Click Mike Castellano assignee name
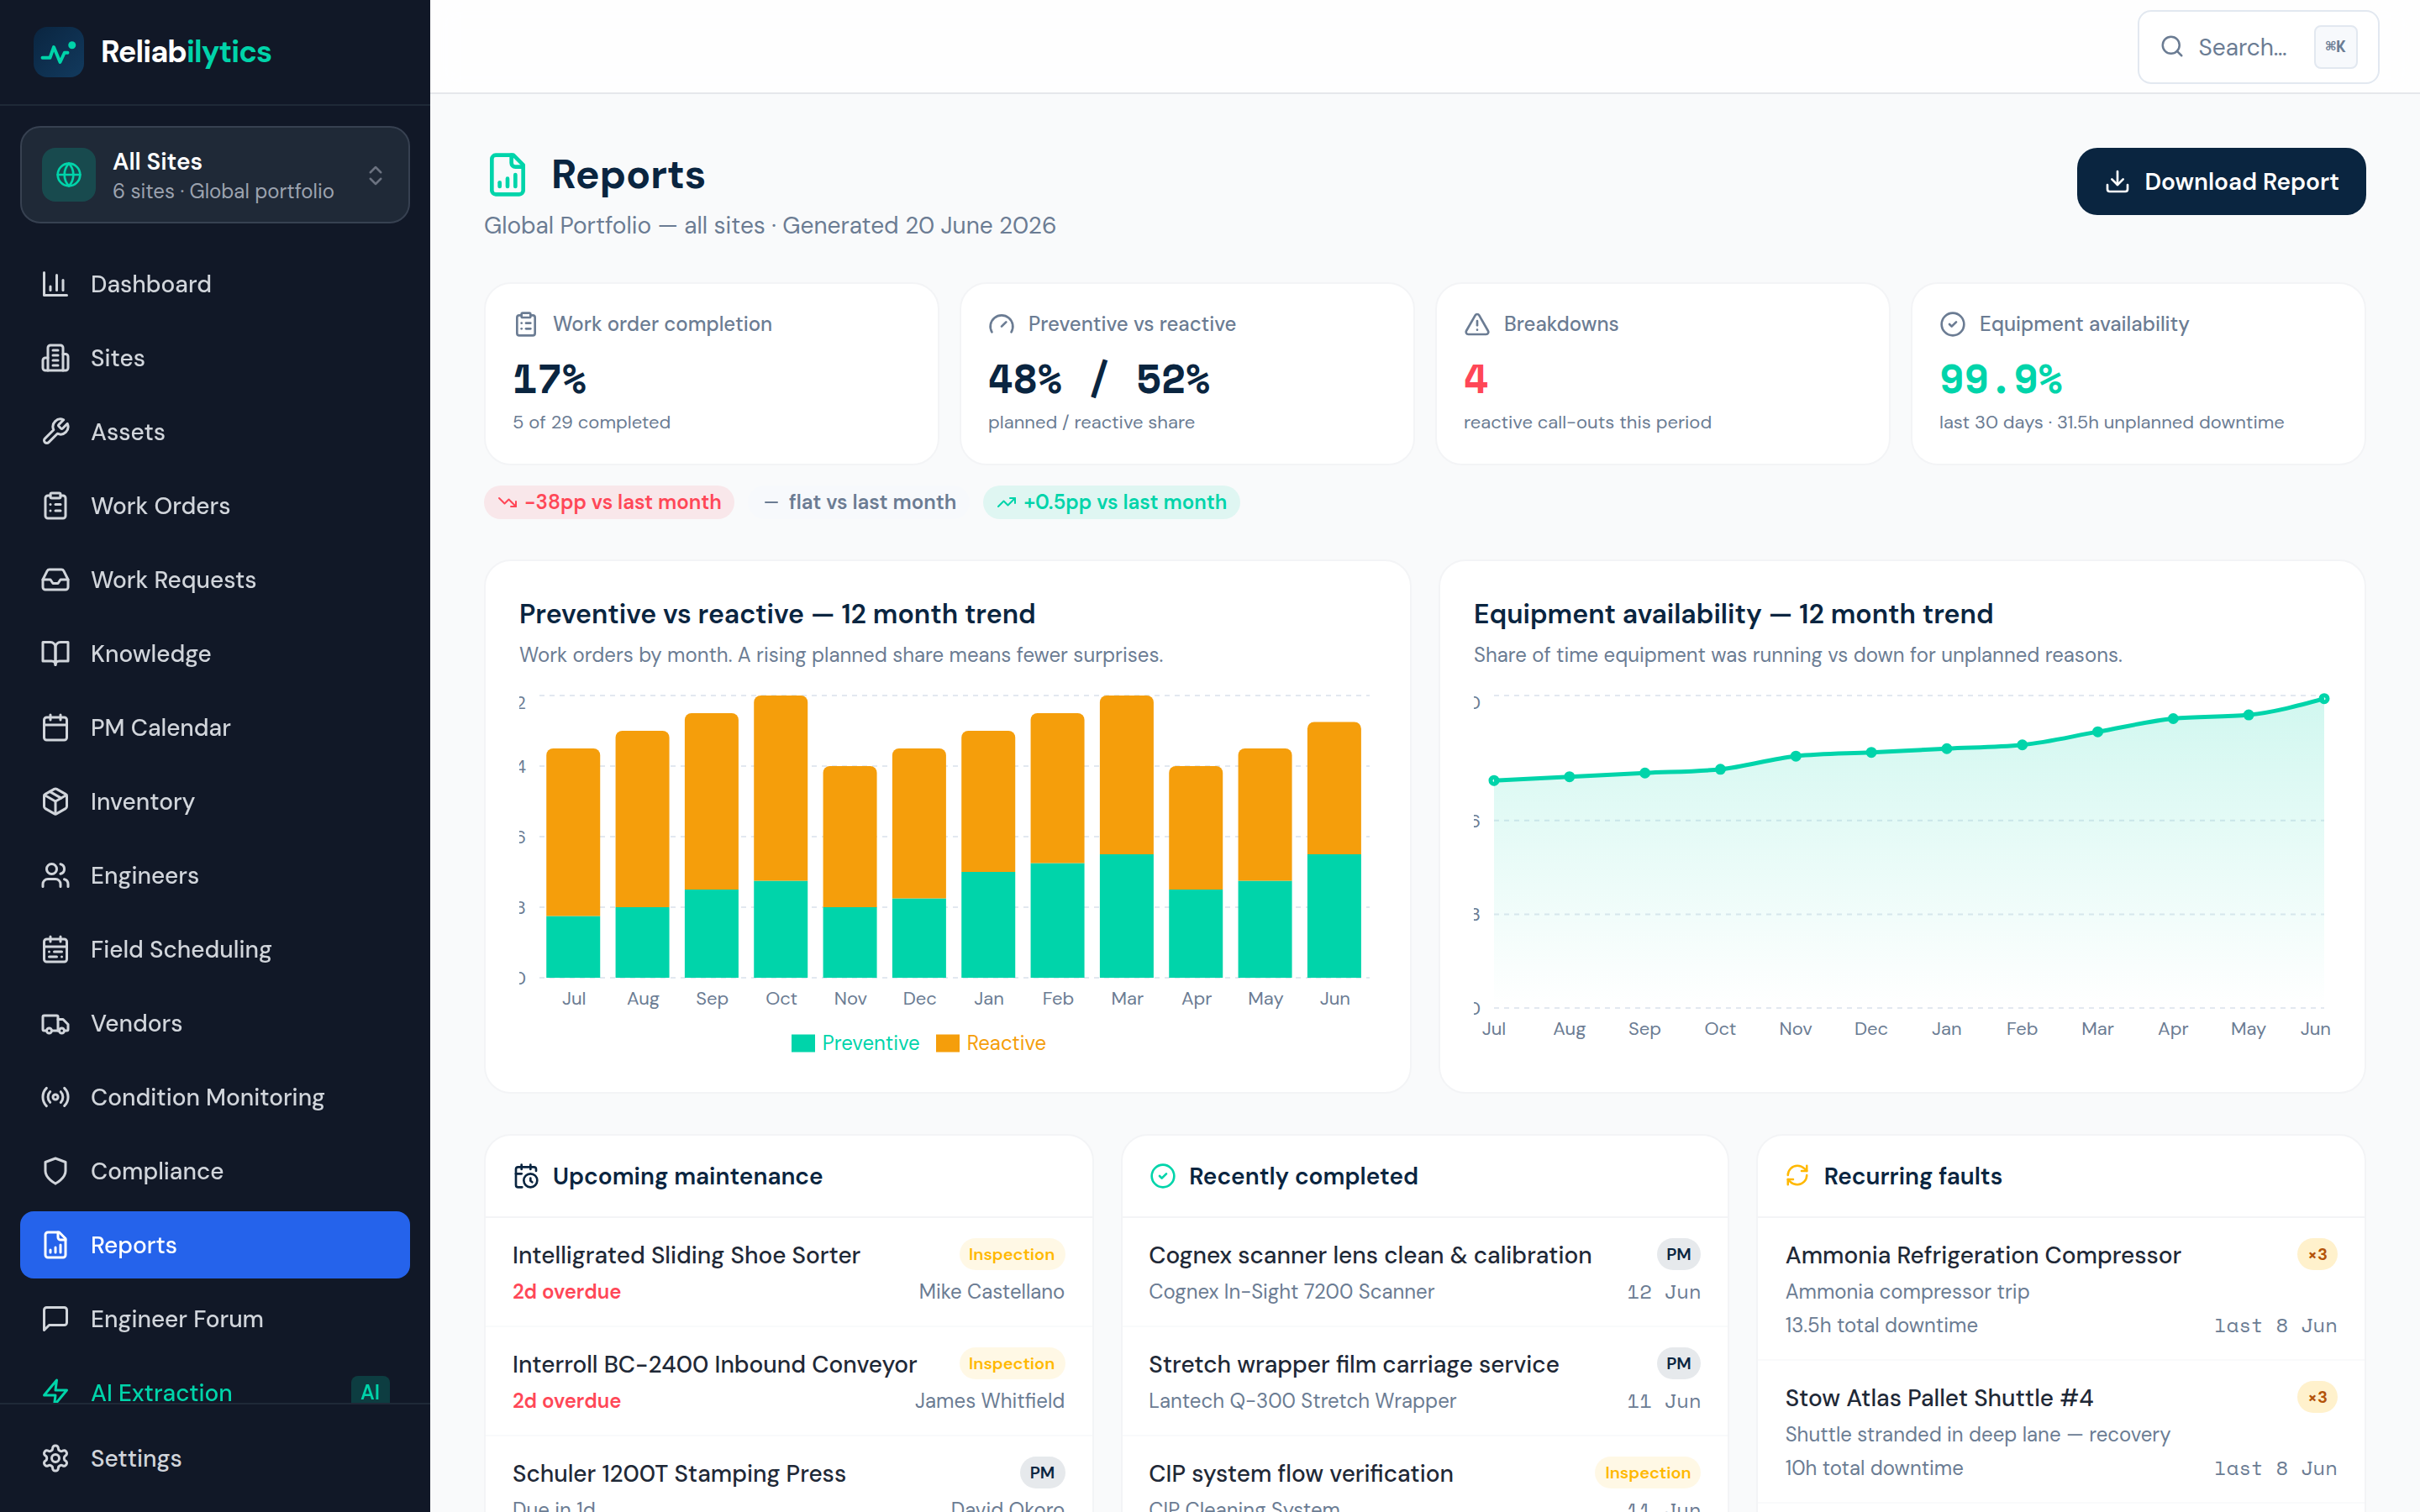This screenshot has height=1512, width=2420. pyautogui.click(x=991, y=1292)
